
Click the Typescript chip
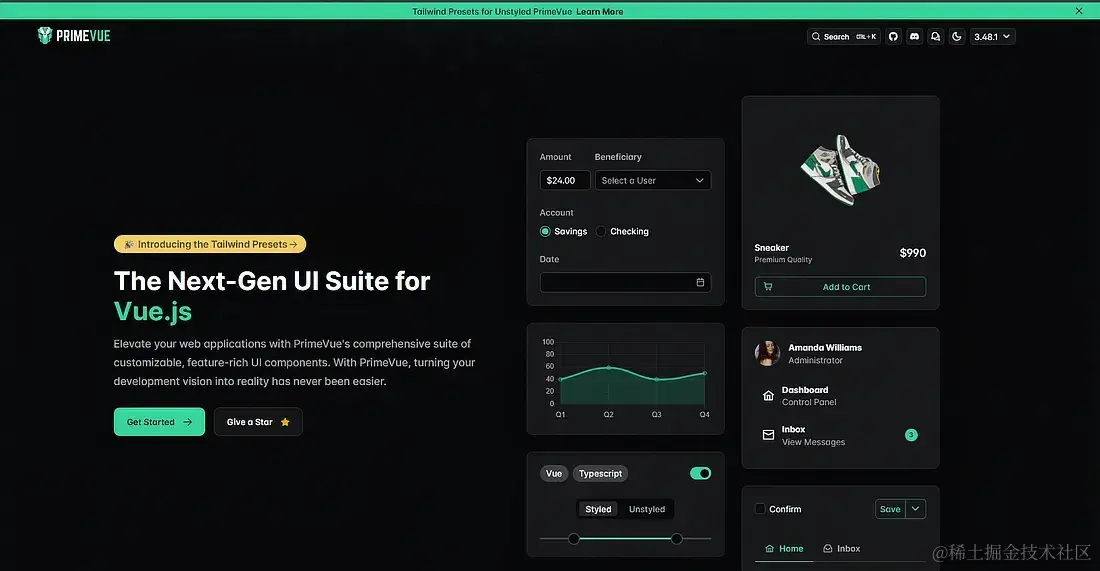pos(601,473)
